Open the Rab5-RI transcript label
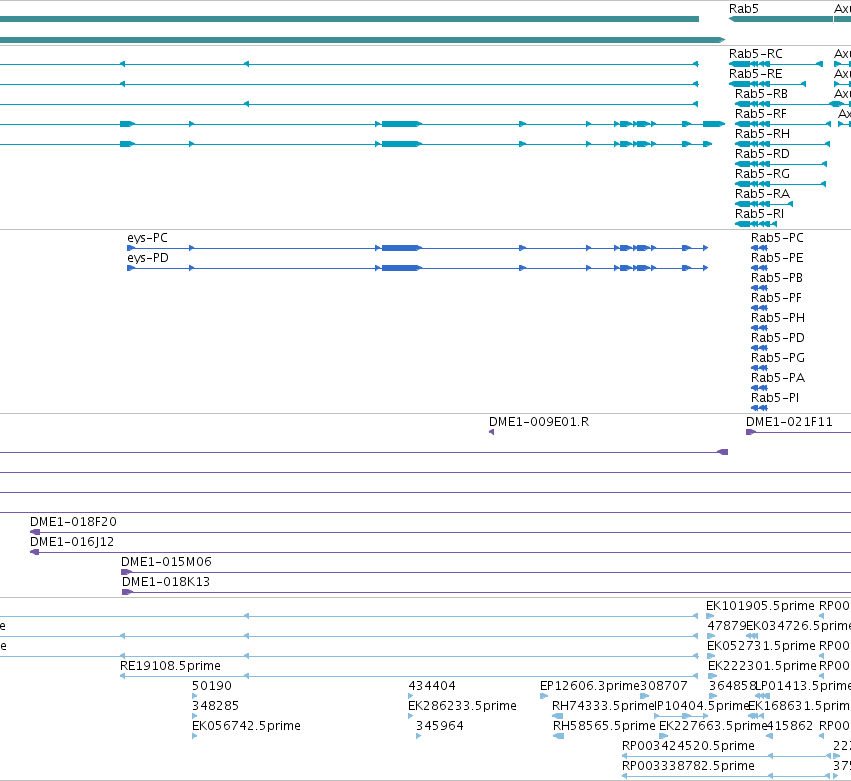 759,214
